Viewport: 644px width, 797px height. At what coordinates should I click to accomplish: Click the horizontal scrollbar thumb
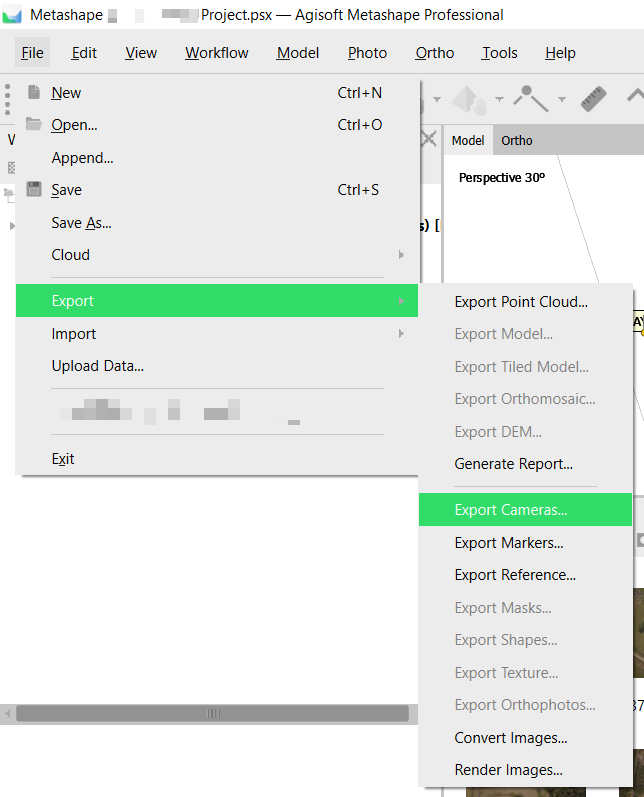pos(212,713)
